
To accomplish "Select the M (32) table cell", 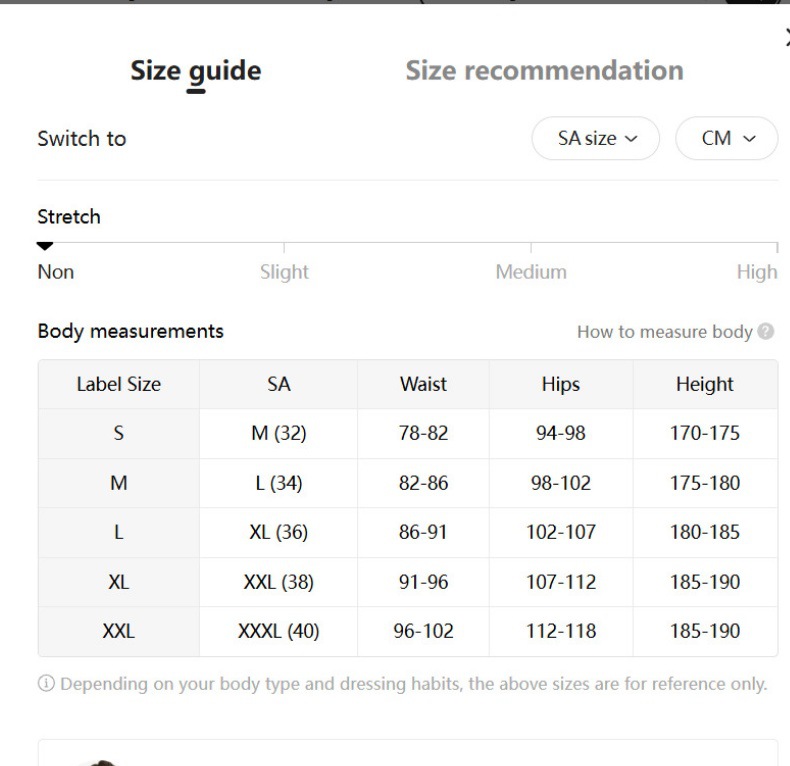I will [279, 434].
